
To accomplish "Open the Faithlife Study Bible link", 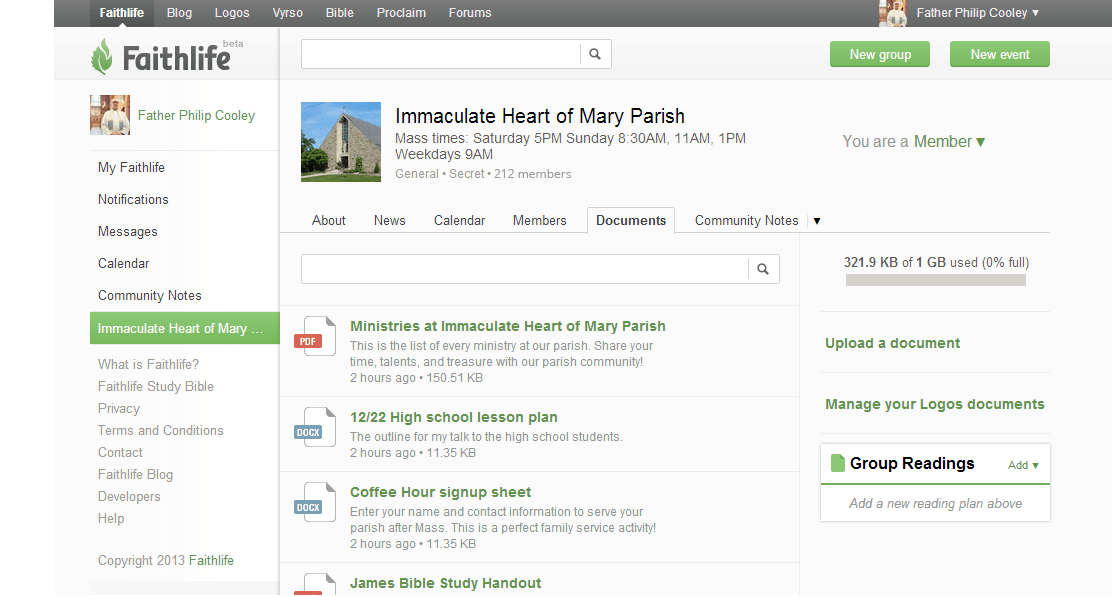I will [x=156, y=387].
